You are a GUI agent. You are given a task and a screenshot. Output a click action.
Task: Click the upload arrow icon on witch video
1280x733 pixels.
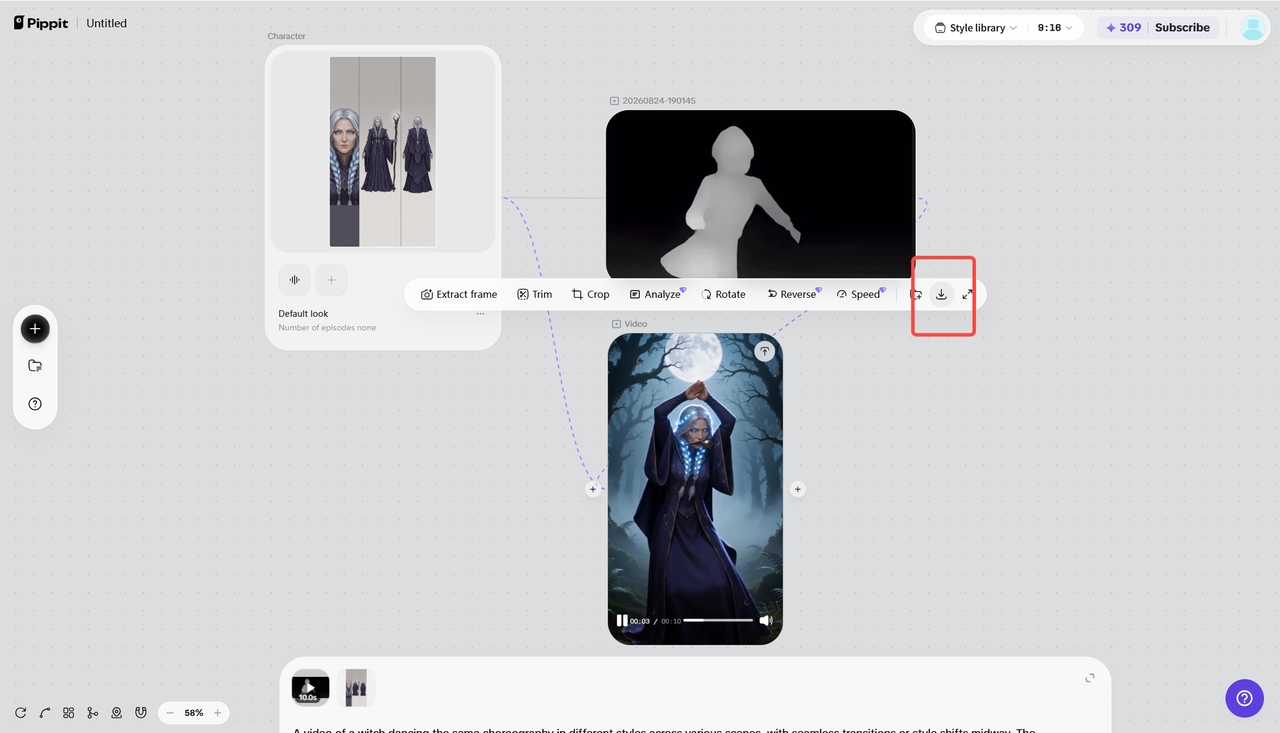point(764,351)
